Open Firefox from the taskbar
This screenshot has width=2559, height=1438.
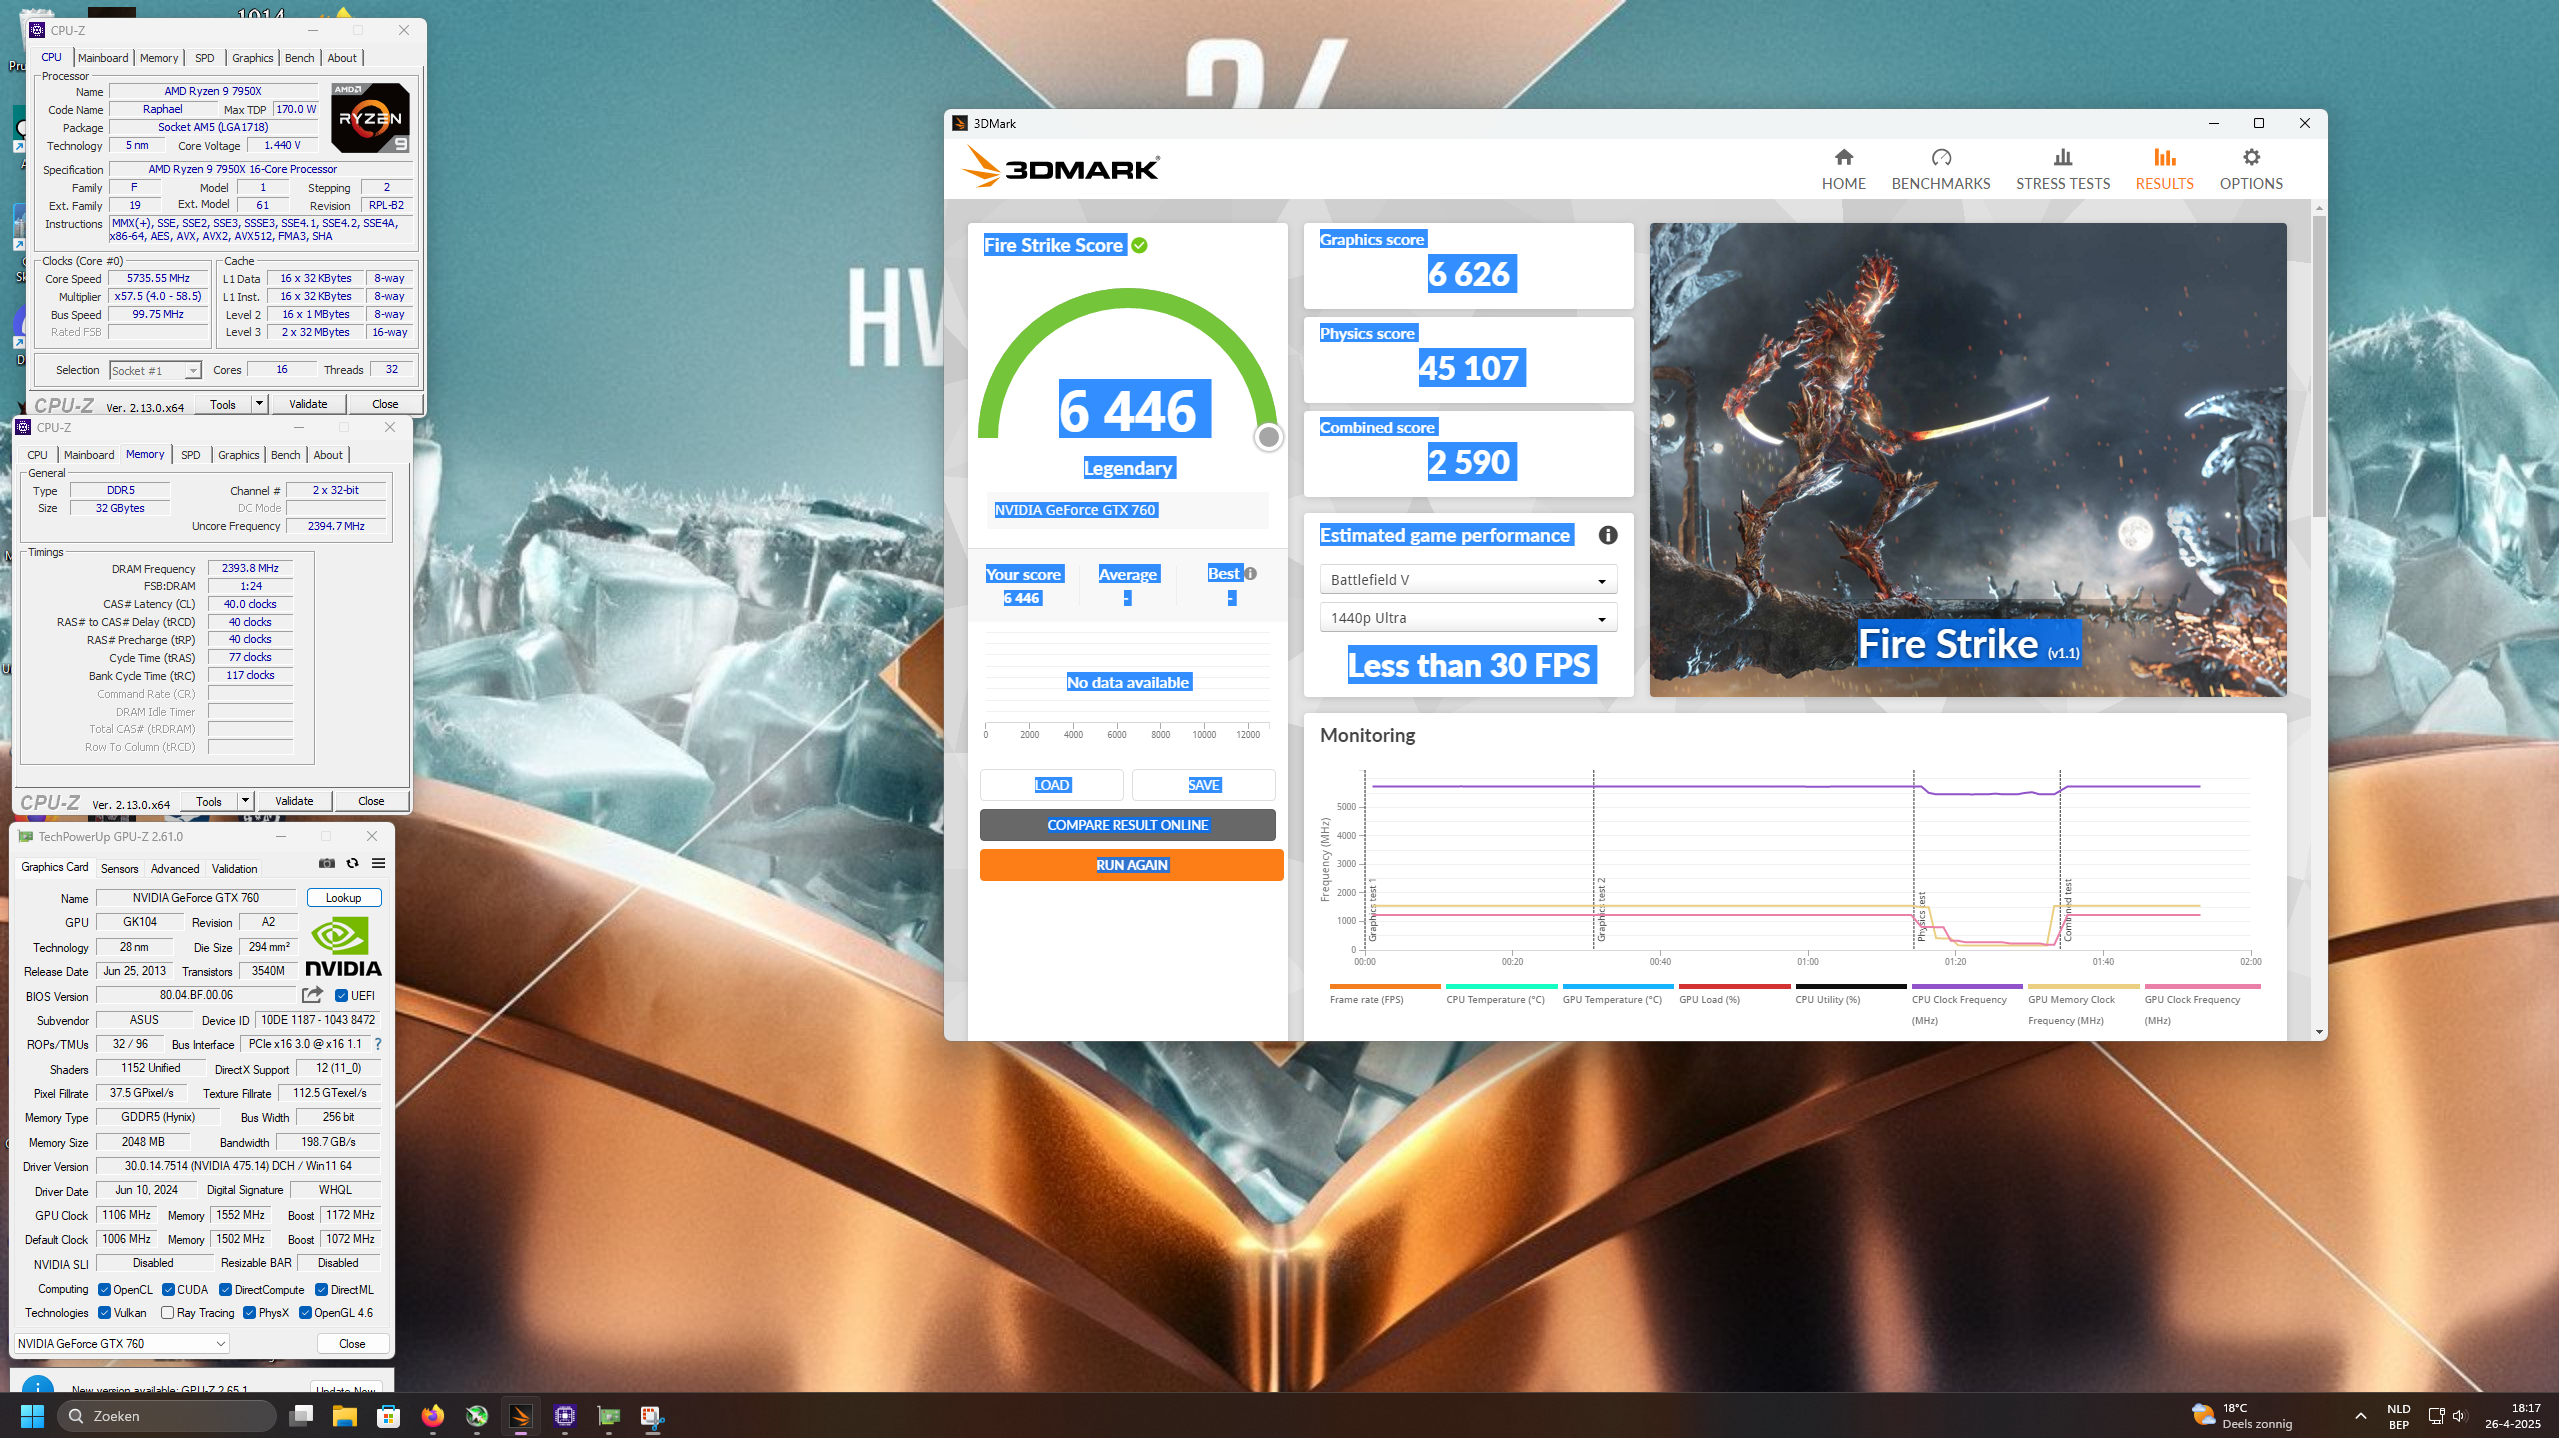(x=432, y=1415)
